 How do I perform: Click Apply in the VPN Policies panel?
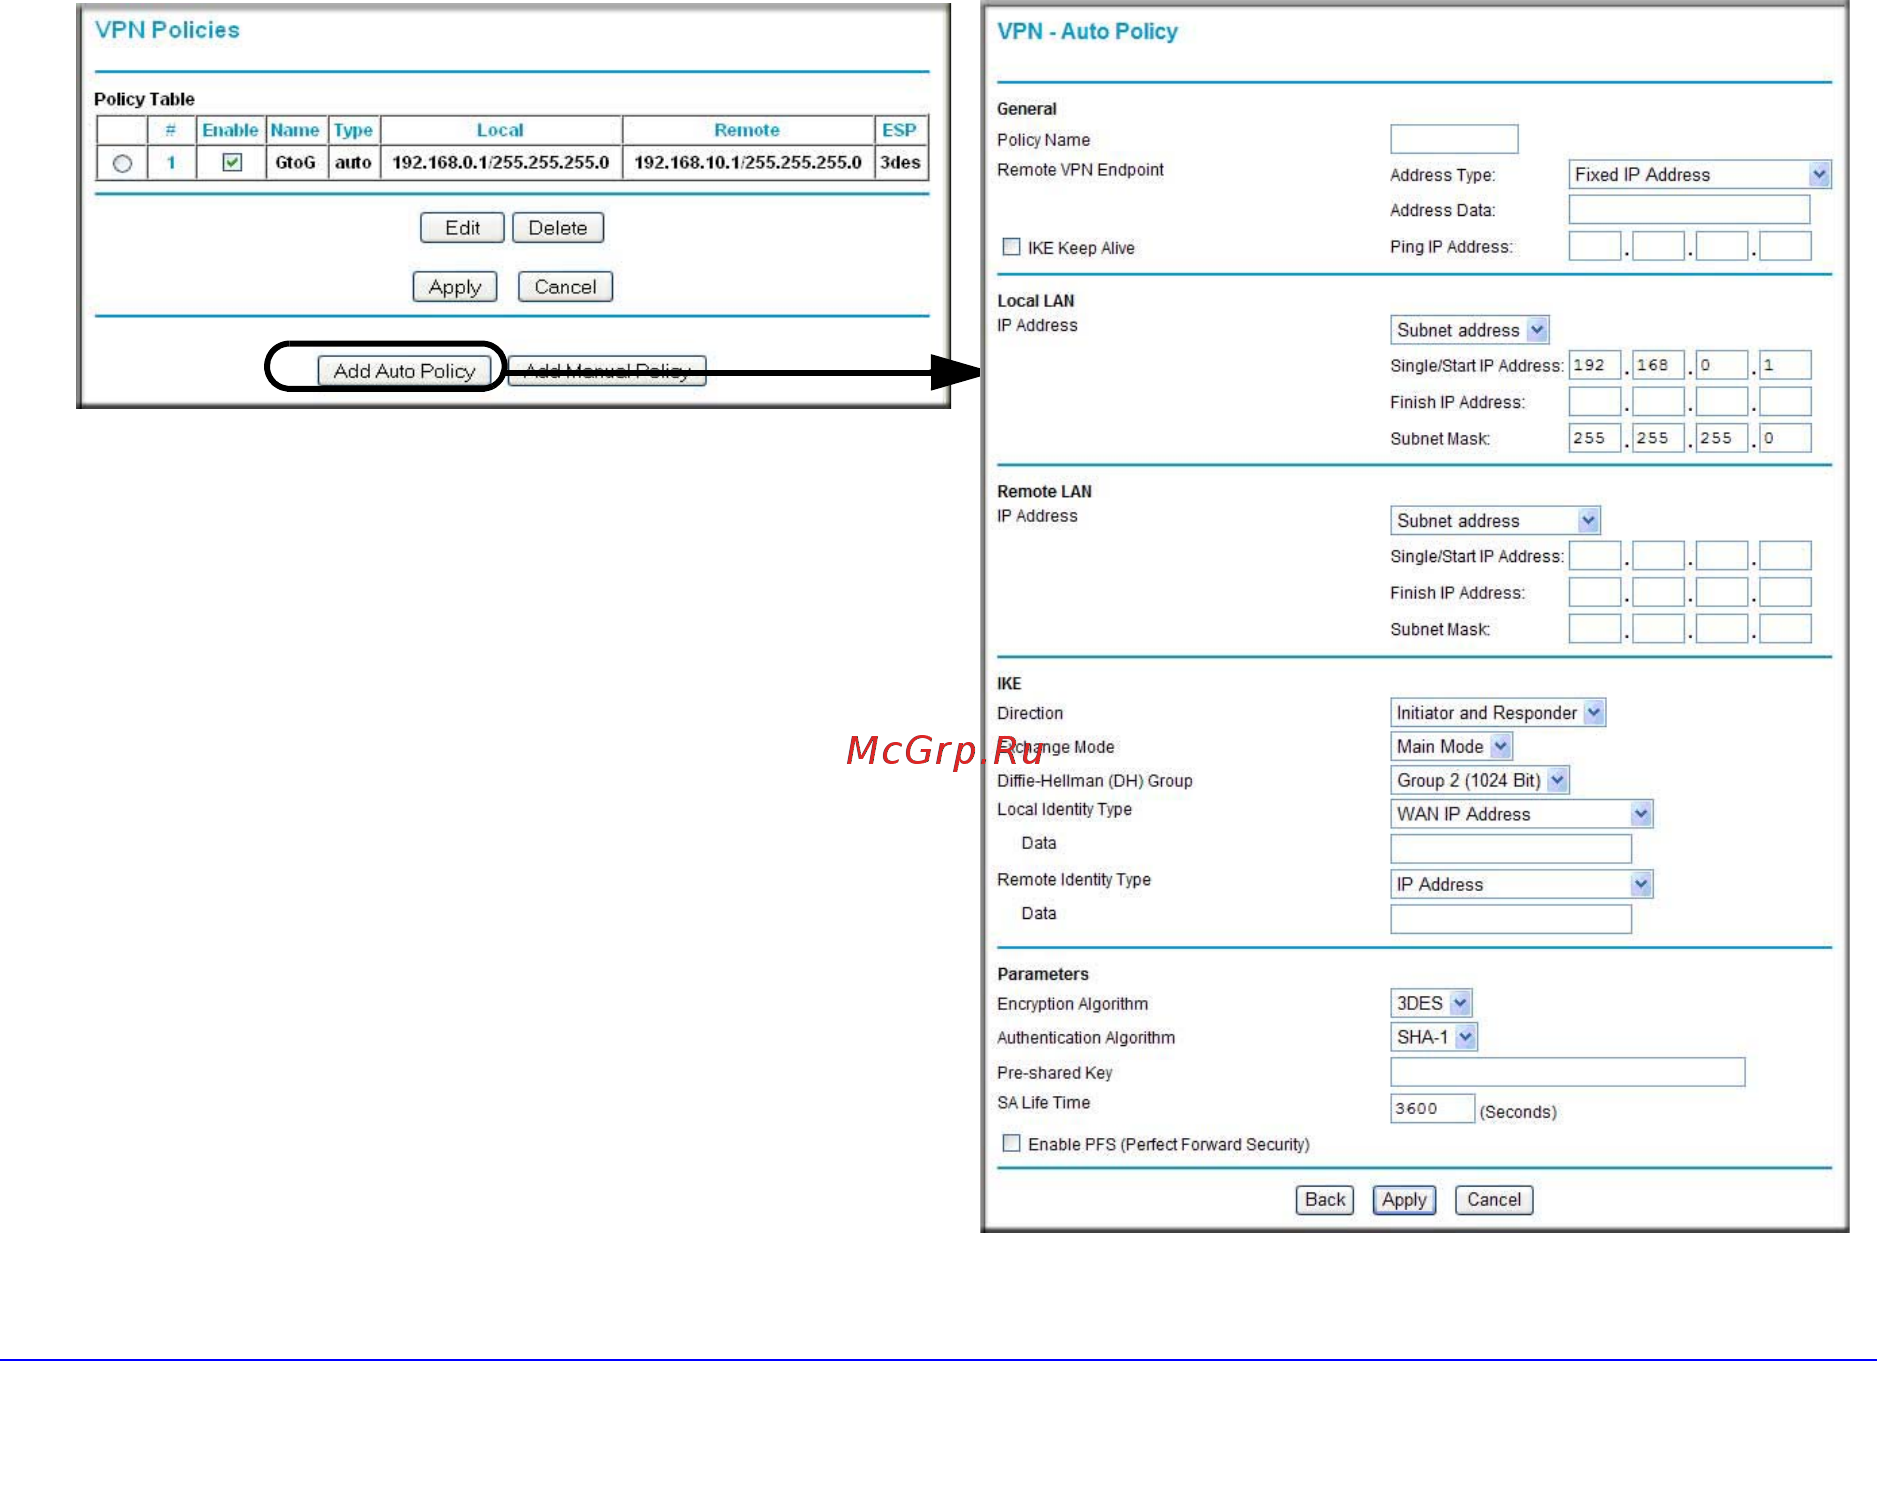pos(455,287)
